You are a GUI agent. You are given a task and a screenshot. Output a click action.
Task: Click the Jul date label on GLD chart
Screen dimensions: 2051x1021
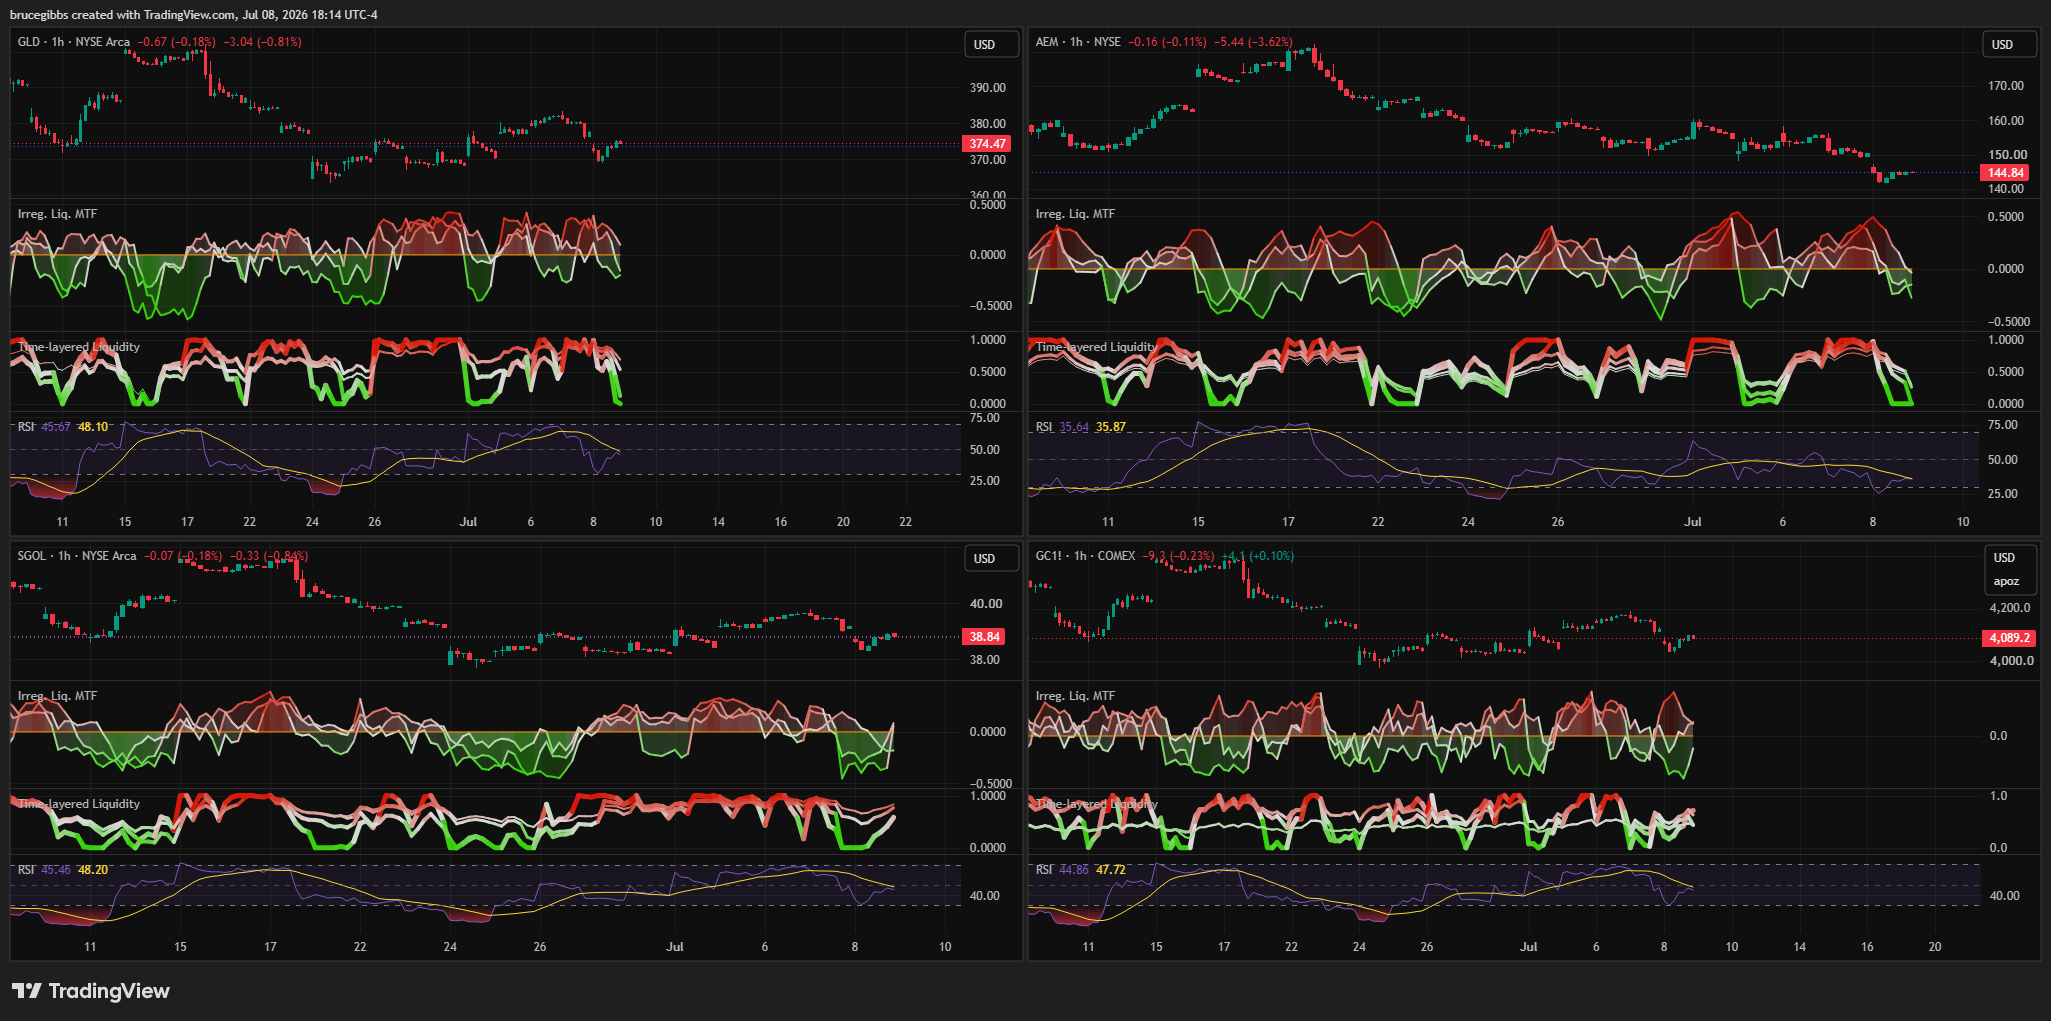pos(468,522)
